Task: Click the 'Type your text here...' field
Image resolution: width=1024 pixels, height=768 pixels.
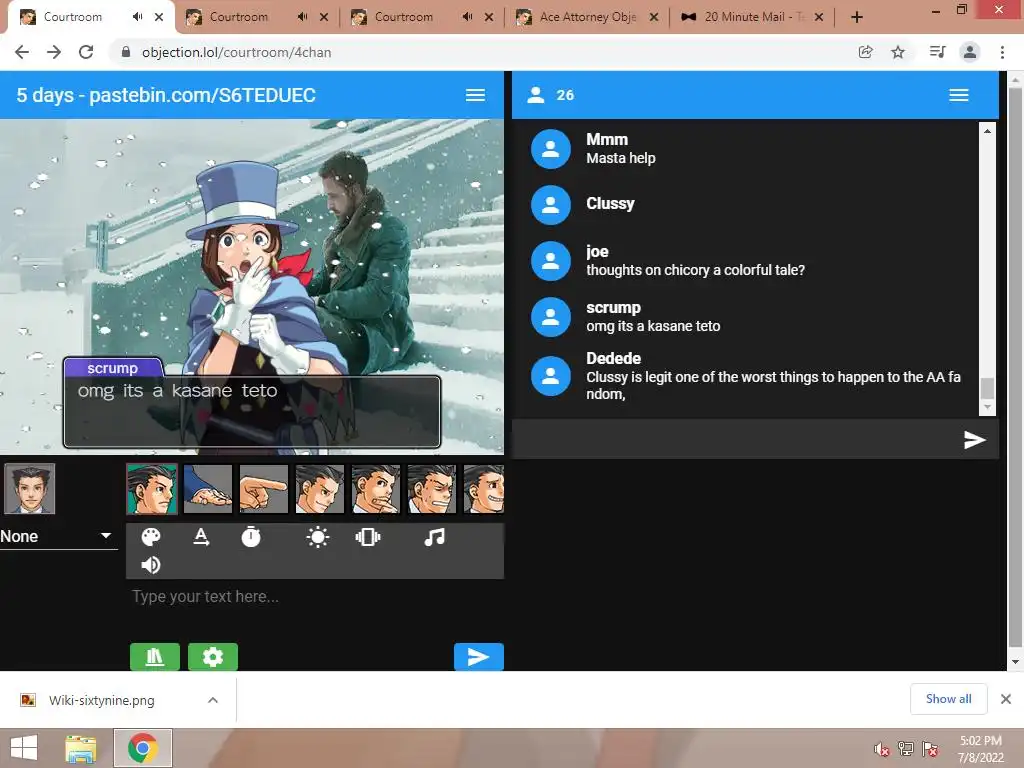Action: [x=315, y=596]
